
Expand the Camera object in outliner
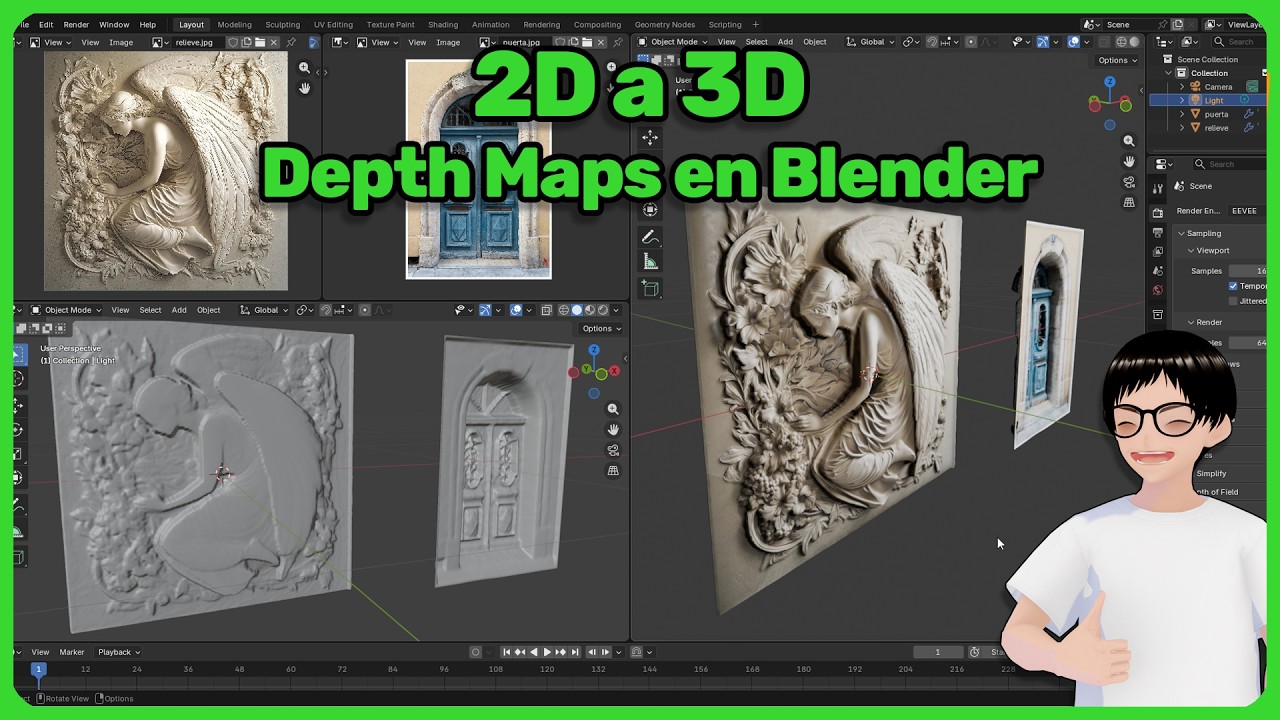(x=1182, y=87)
